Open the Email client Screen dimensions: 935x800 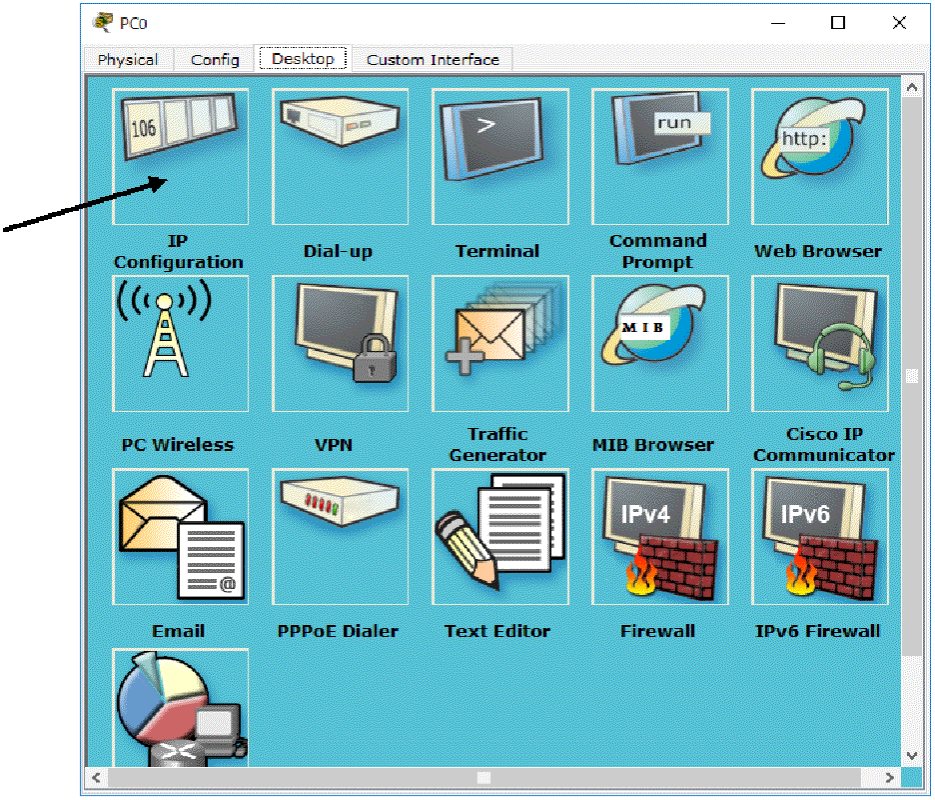pyautogui.click(x=180, y=537)
